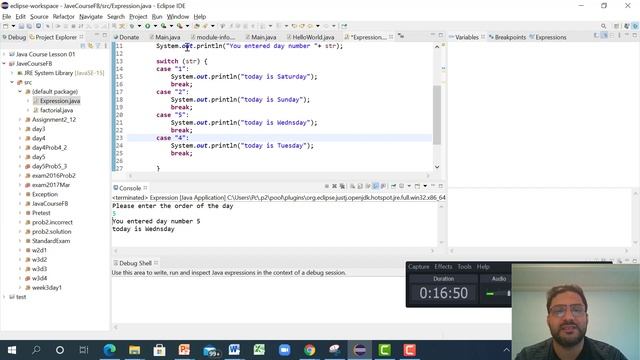Expand the Java Course Lesson 01 project
The width and height of the screenshot is (640, 360).
tap(4, 54)
